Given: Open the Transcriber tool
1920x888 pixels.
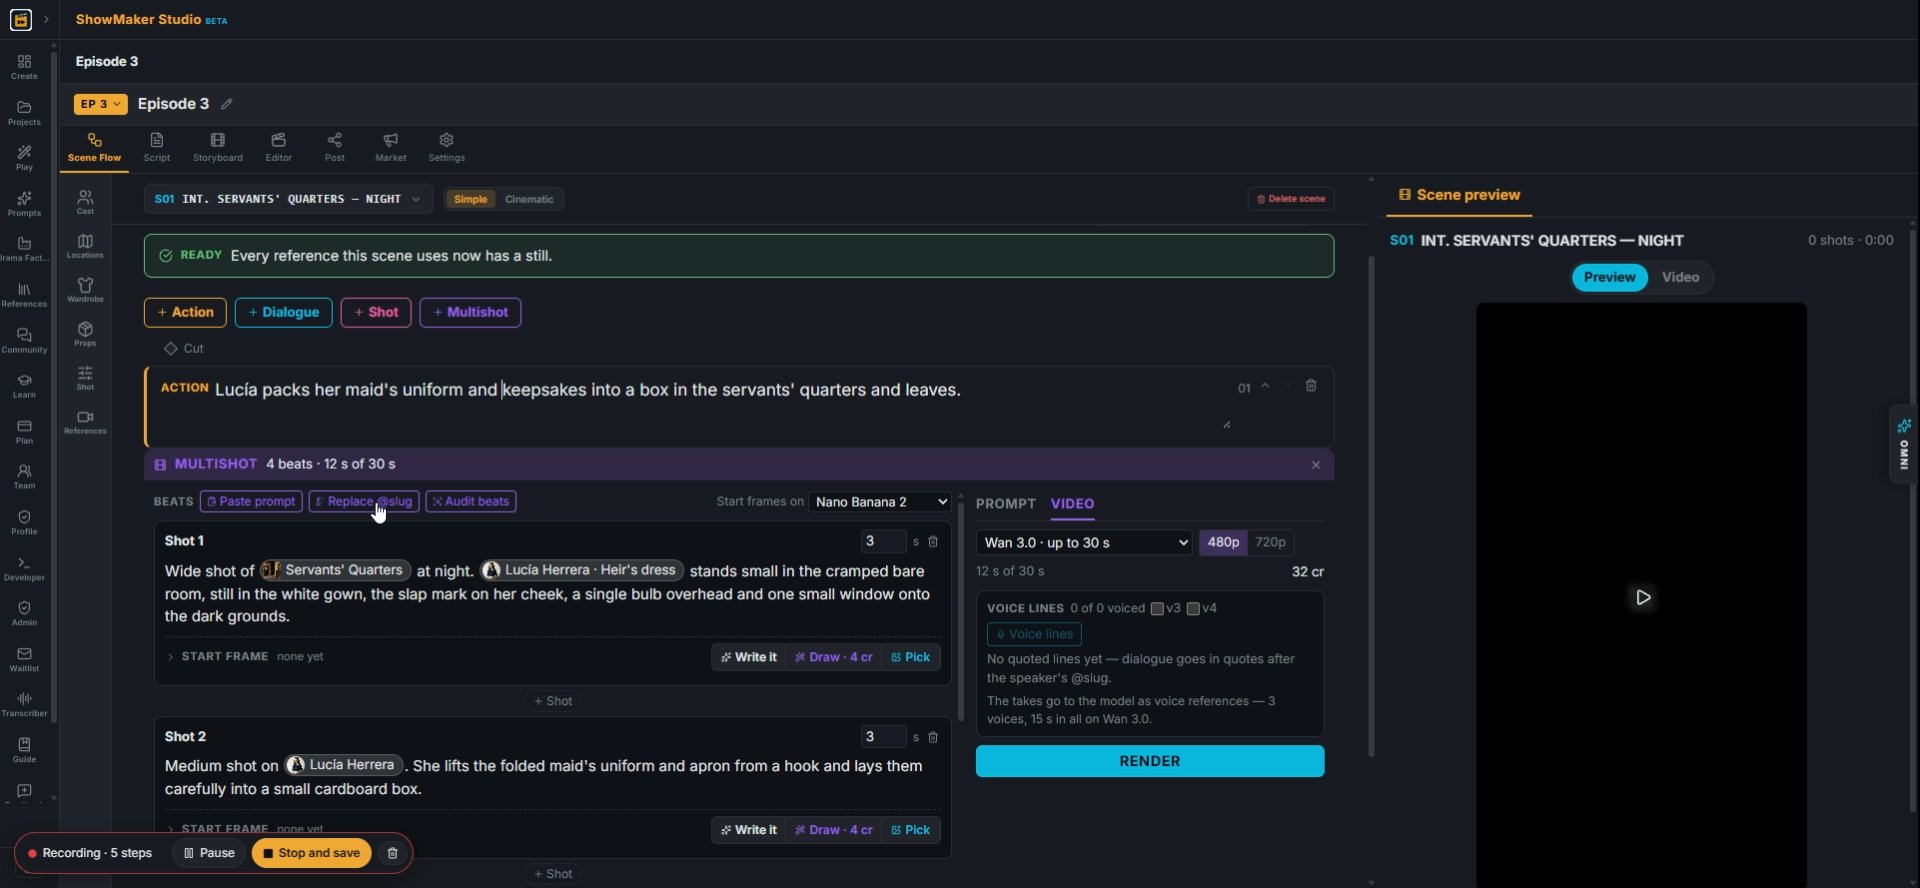Looking at the screenshot, I should (24, 705).
